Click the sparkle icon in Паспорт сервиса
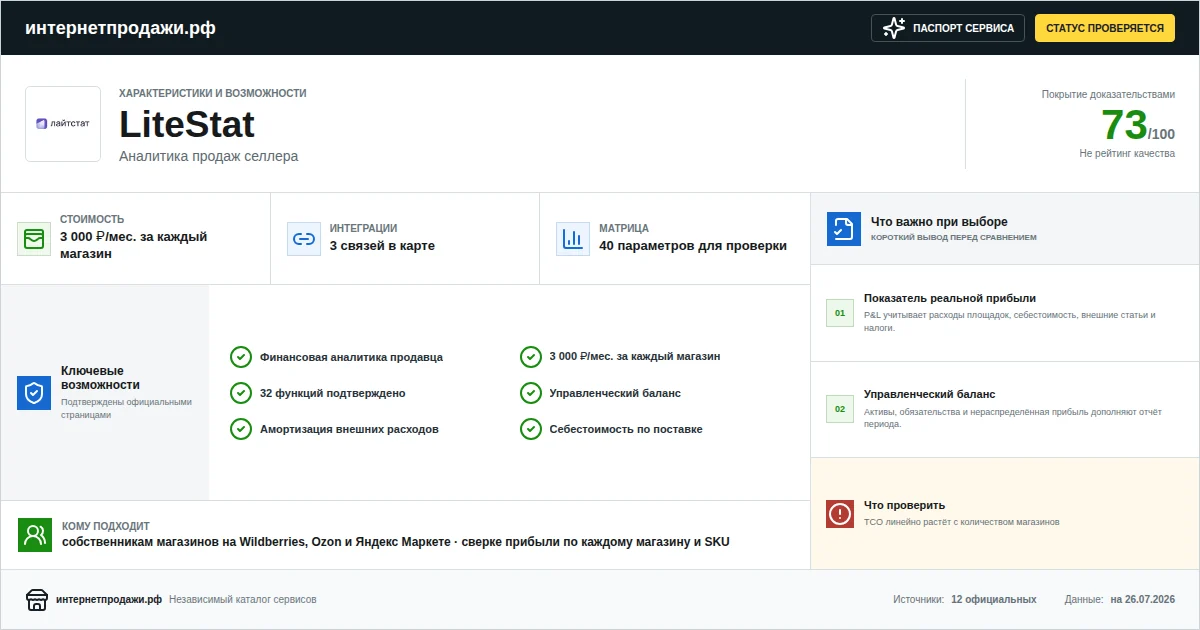1200x630 pixels. pyautogui.click(x=894, y=28)
